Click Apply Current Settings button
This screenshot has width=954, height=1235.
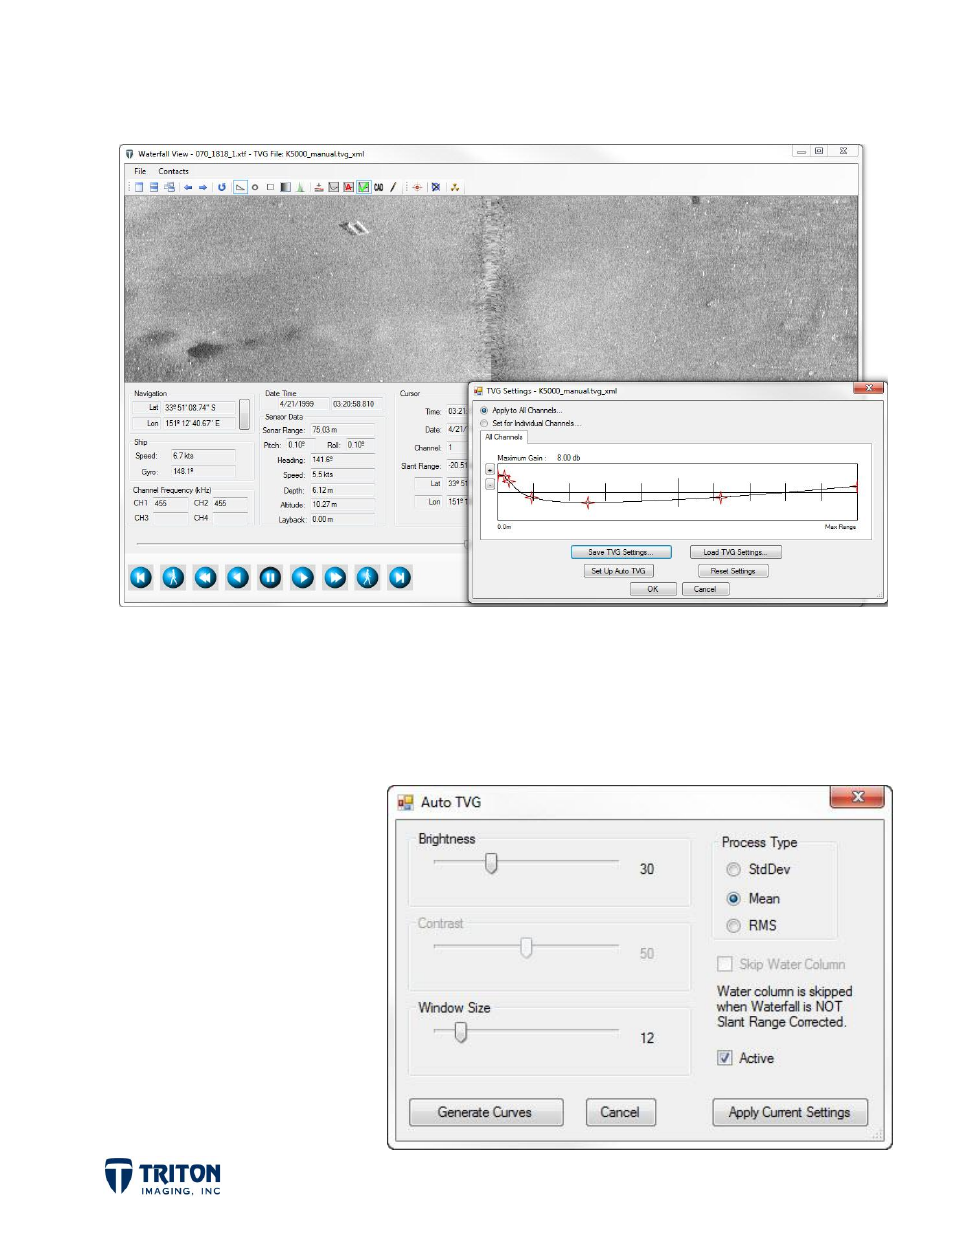point(790,1112)
